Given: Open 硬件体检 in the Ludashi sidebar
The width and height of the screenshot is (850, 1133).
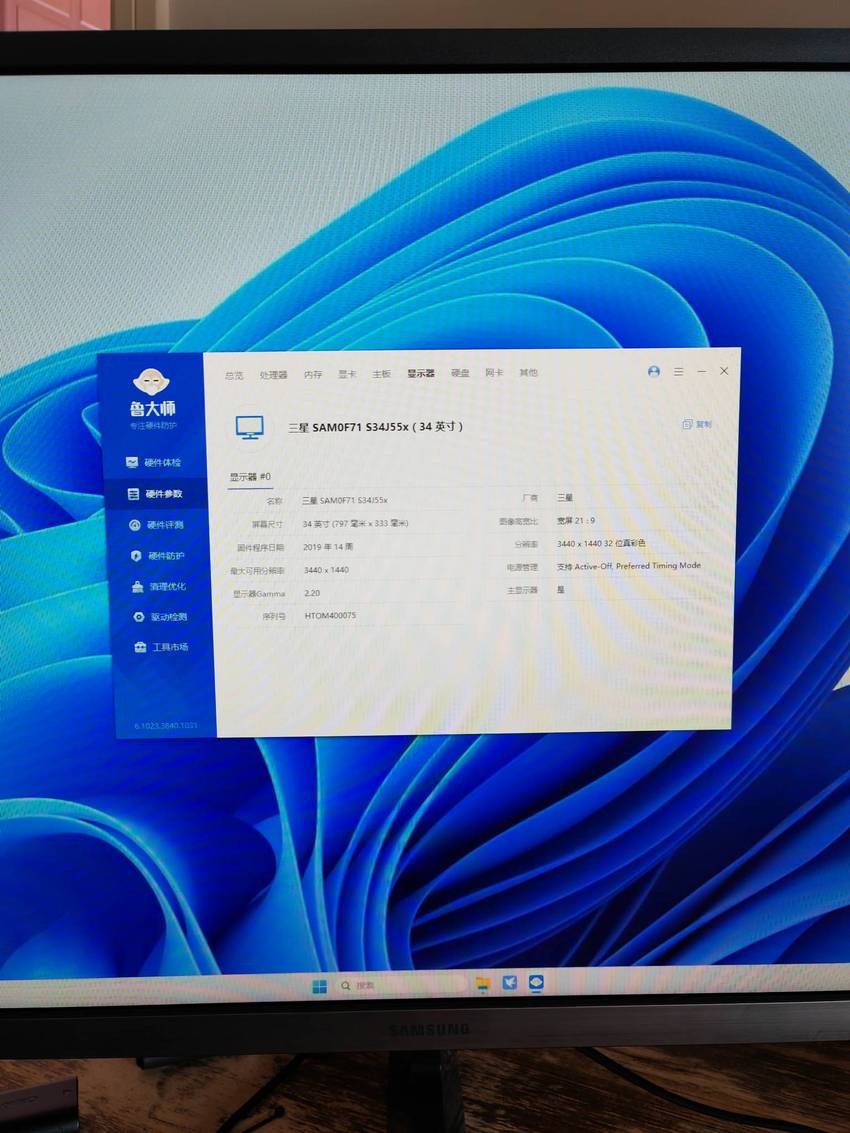Looking at the screenshot, I should 153,462.
